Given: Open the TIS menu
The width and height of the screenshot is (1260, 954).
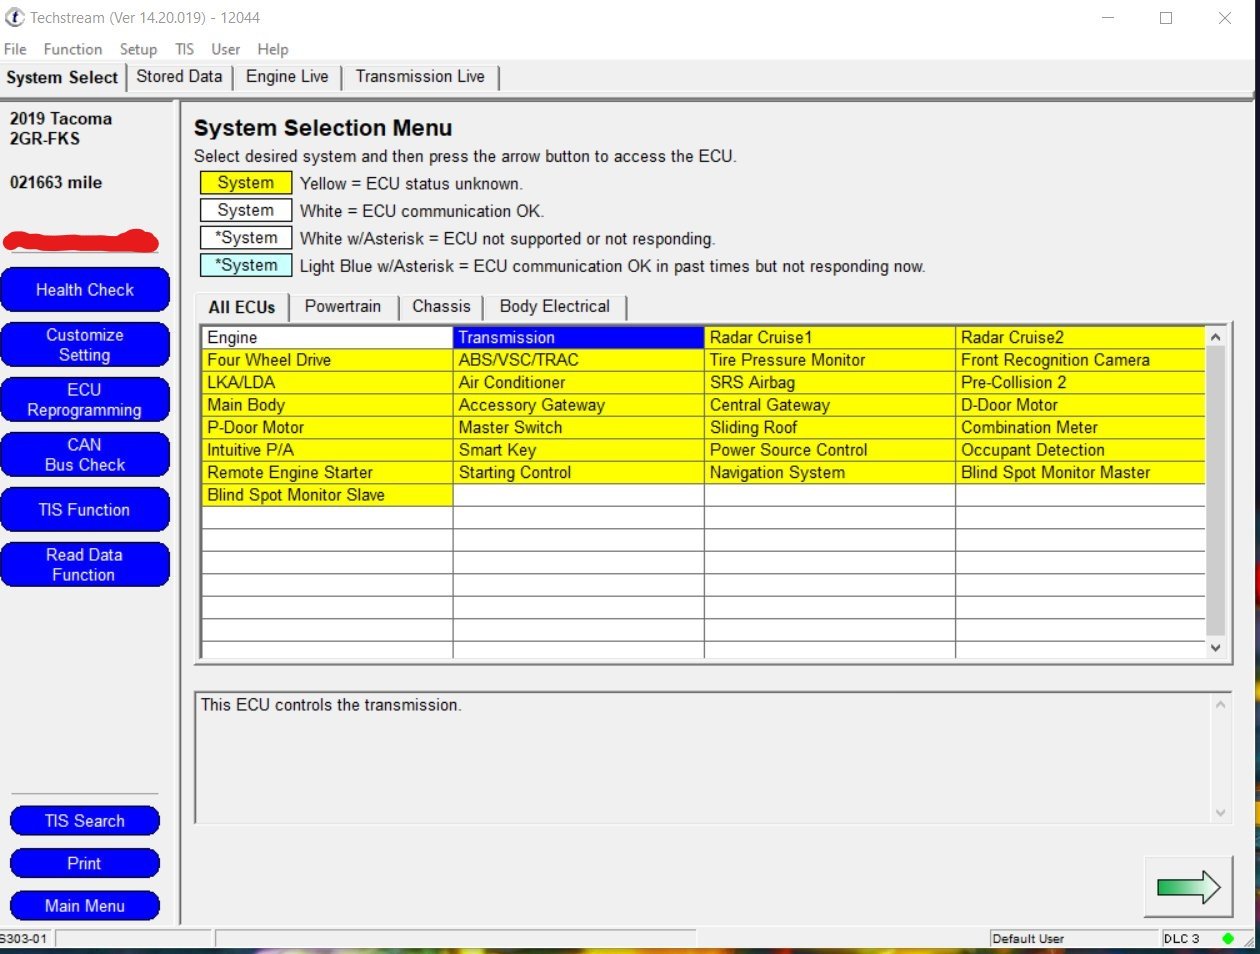Looking at the screenshot, I should [184, 49].
